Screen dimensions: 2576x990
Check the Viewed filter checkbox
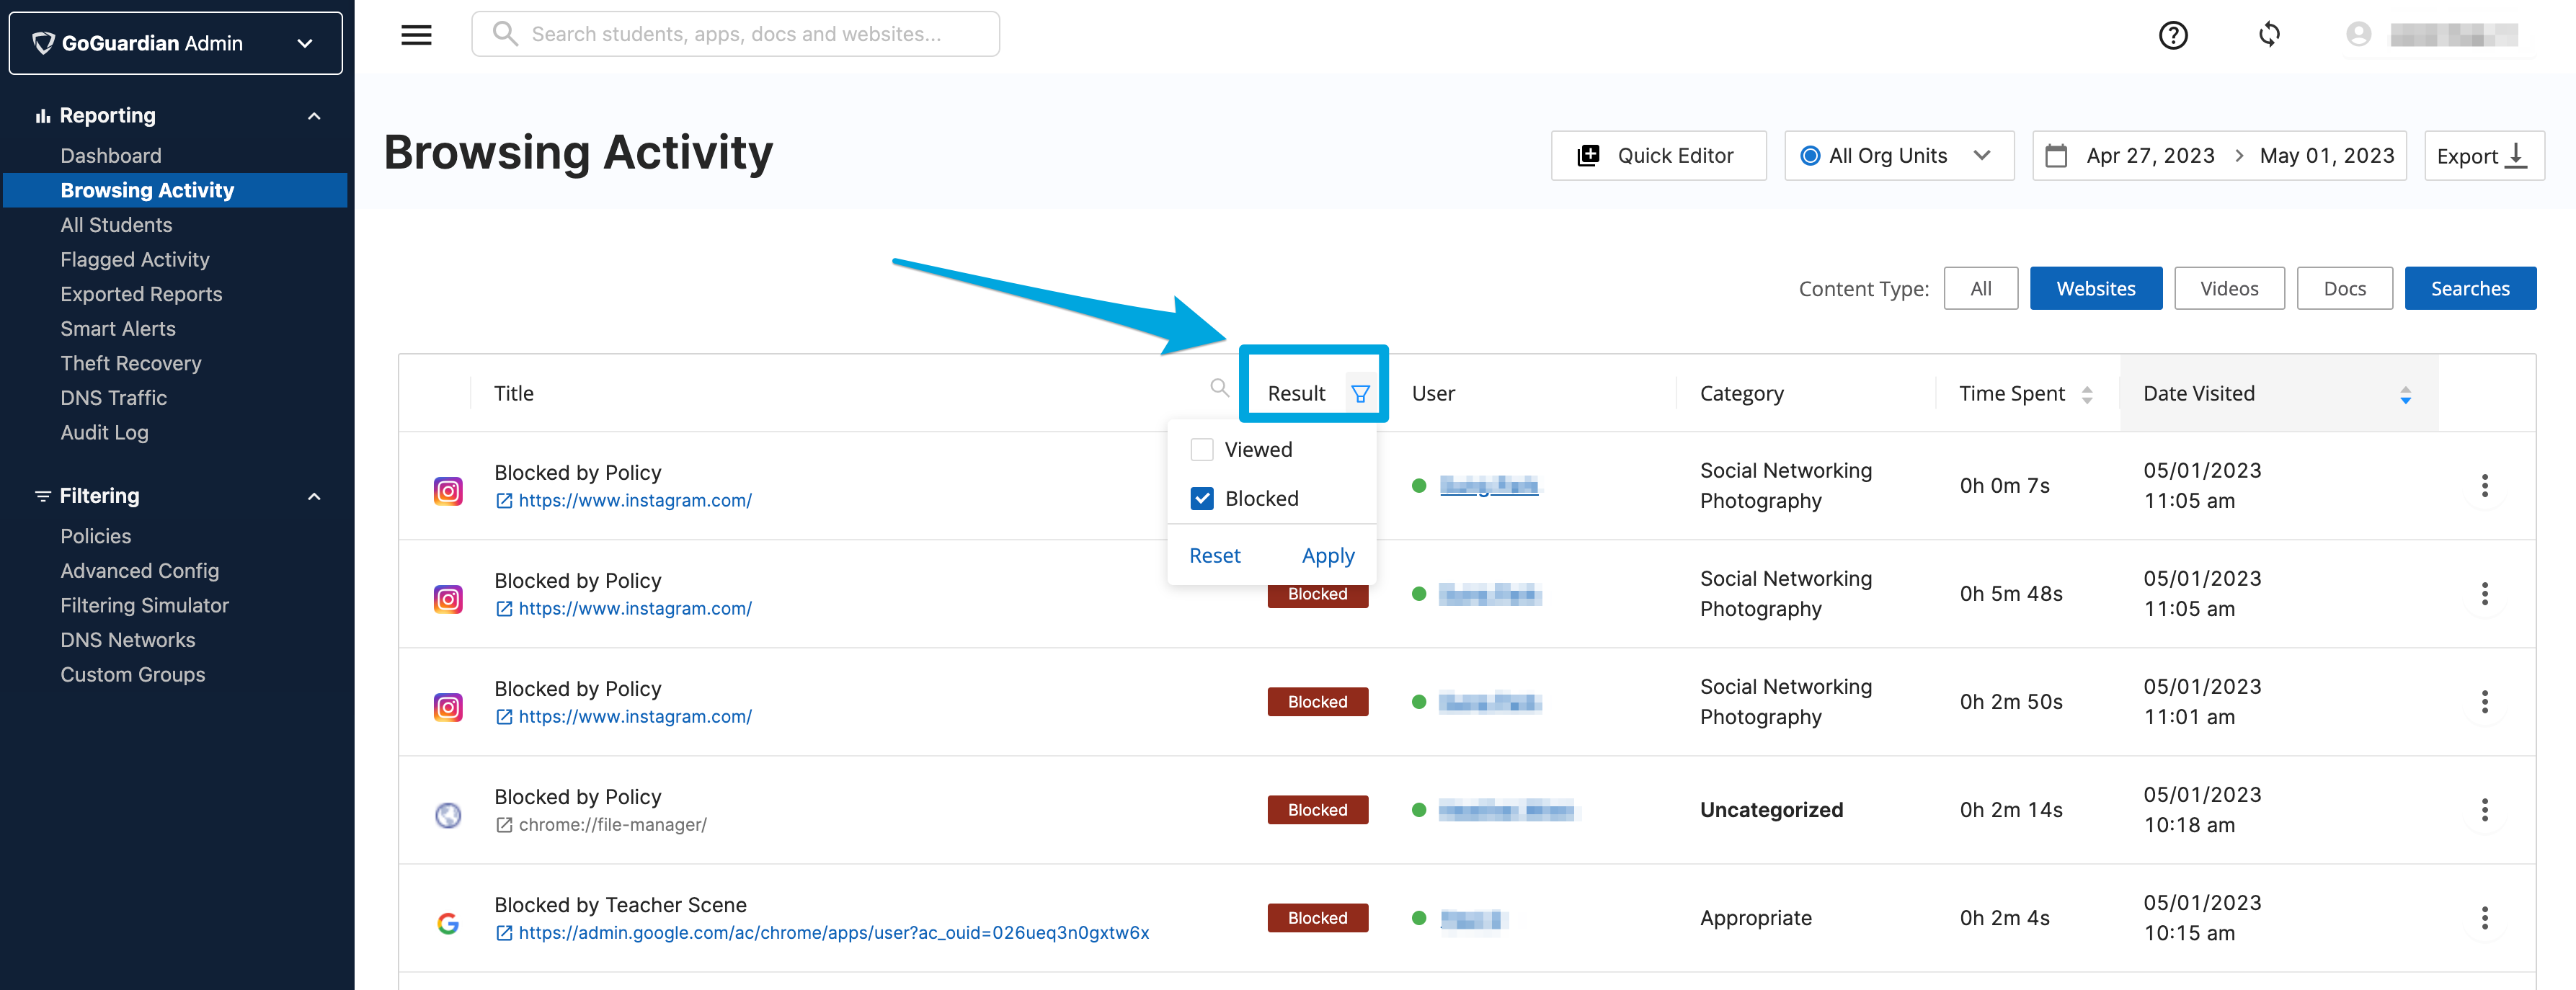tap(1201, 449)
